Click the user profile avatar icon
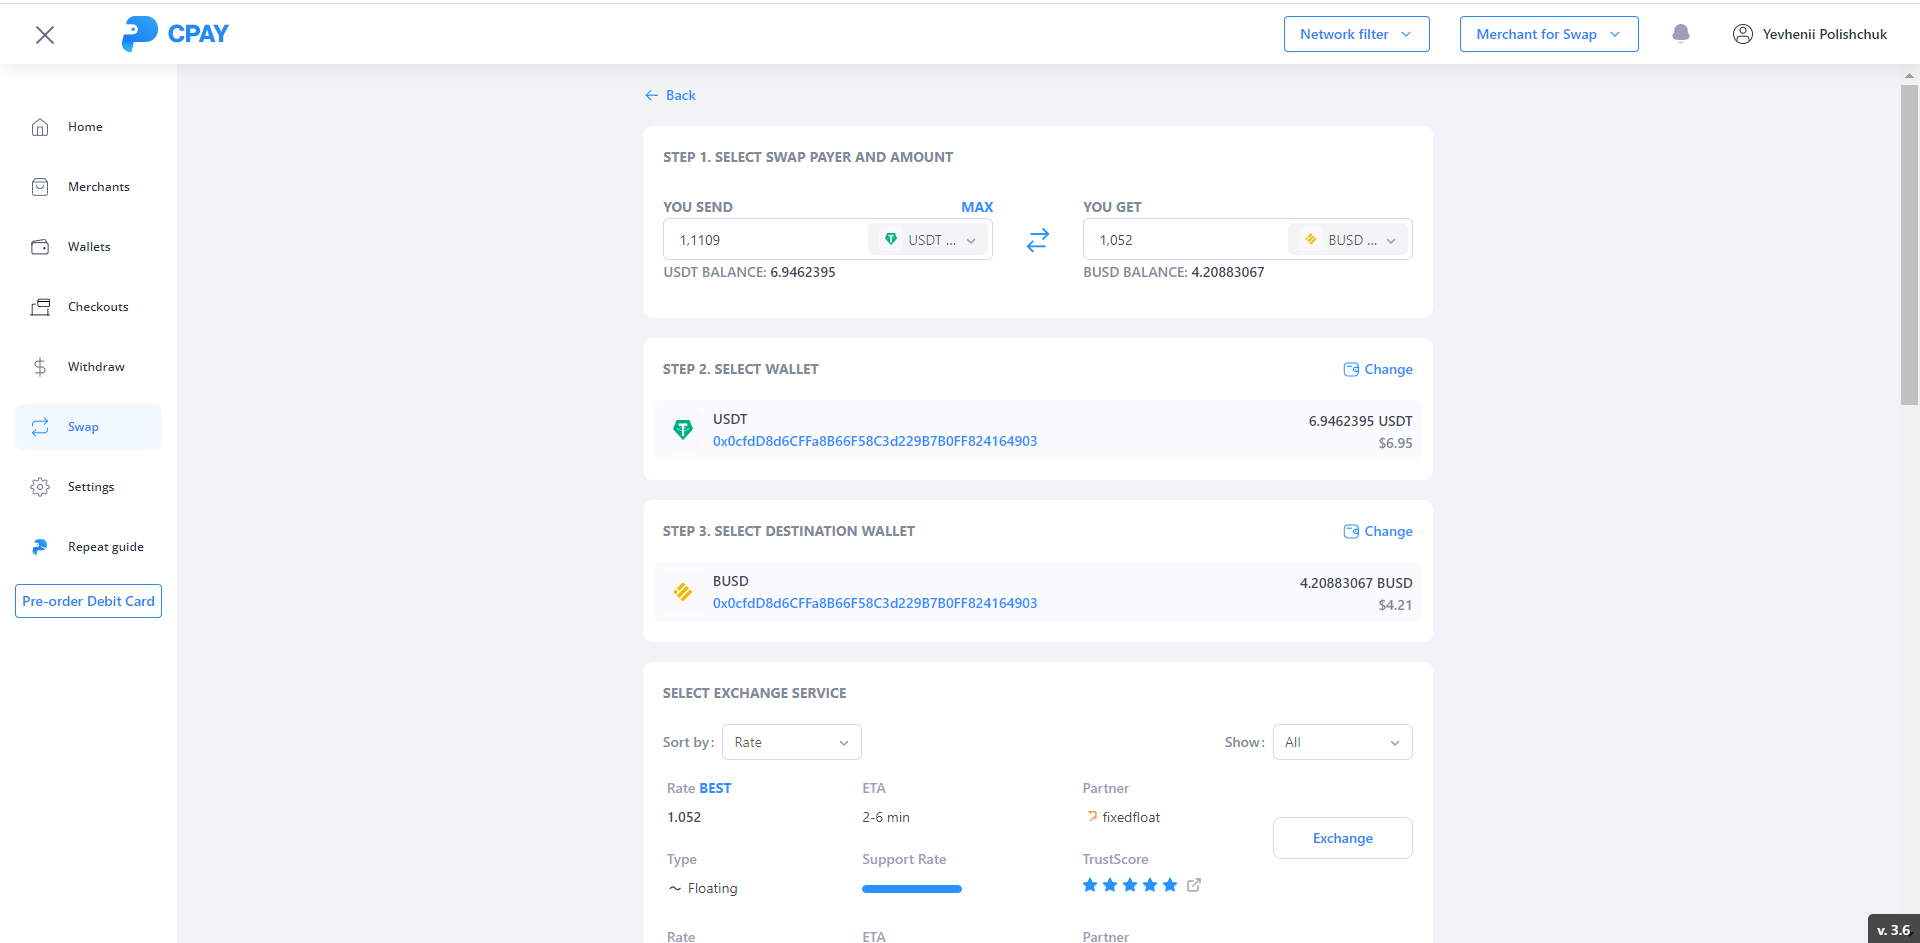 point(1742,34)
